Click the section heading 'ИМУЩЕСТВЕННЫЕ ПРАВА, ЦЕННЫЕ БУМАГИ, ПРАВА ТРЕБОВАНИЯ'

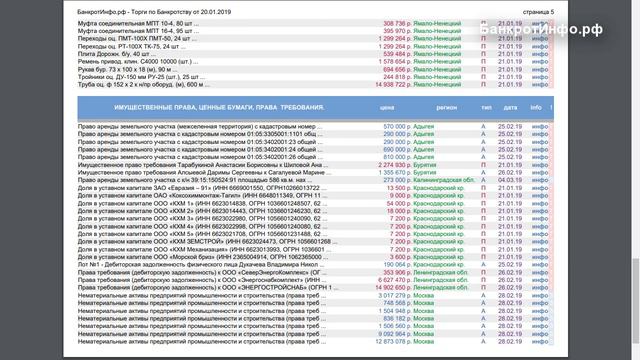click(219, 108)
